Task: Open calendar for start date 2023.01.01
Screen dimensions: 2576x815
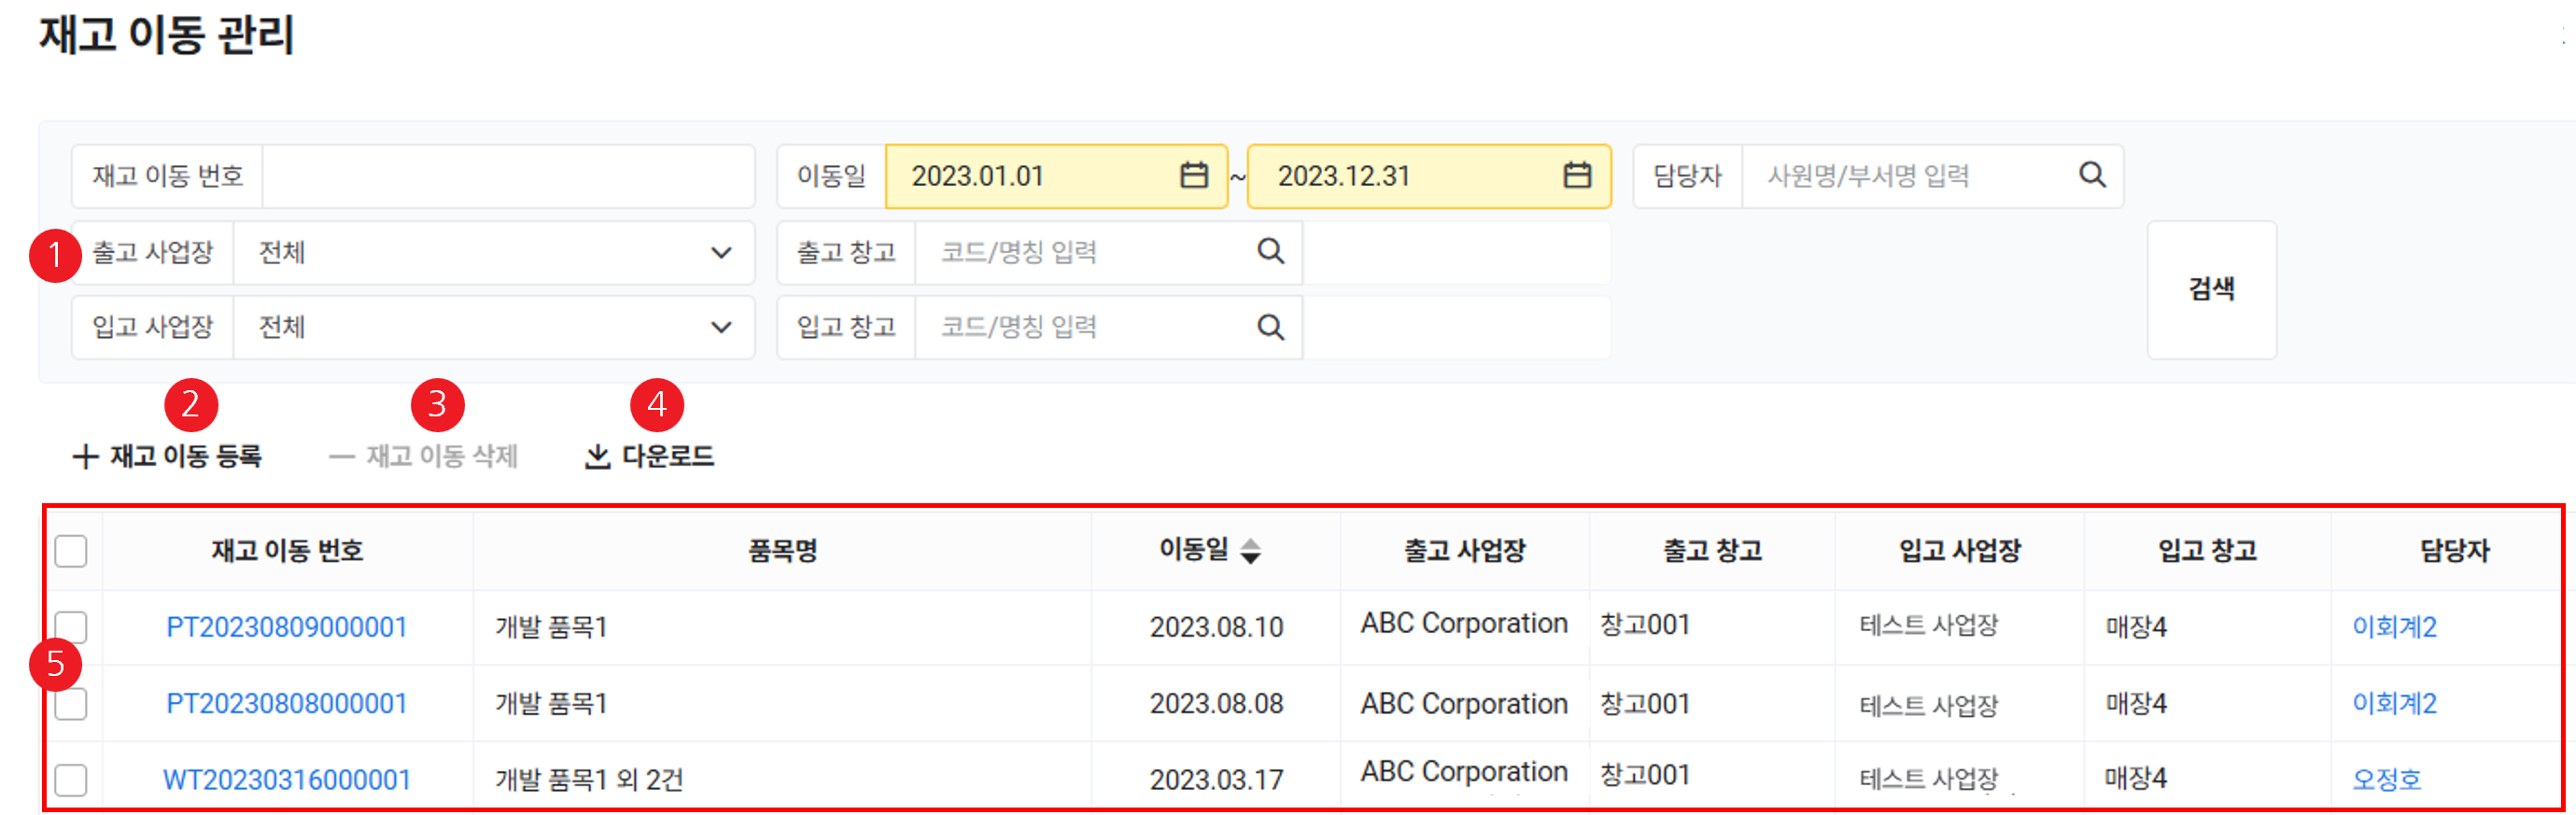Action: [x=1193, y=176]
